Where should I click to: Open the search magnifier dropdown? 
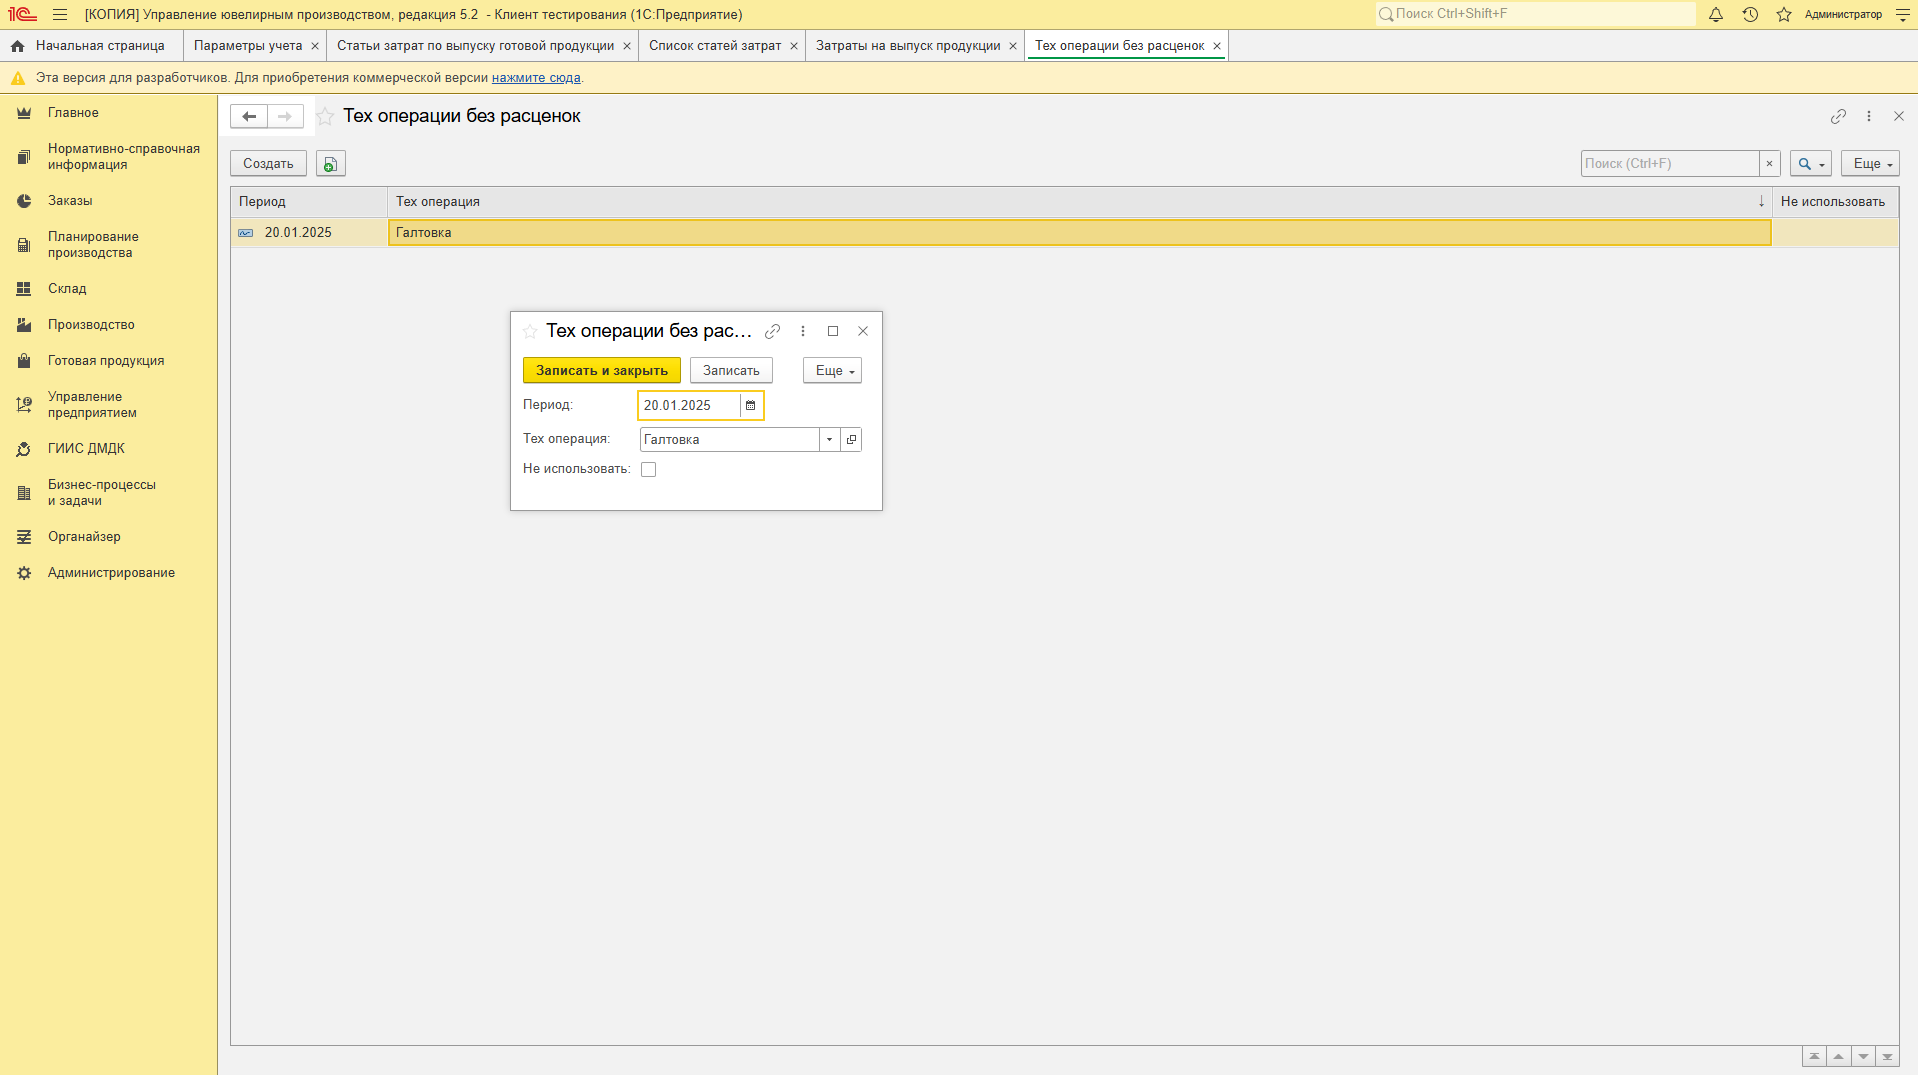click(x=1811, y=164)
